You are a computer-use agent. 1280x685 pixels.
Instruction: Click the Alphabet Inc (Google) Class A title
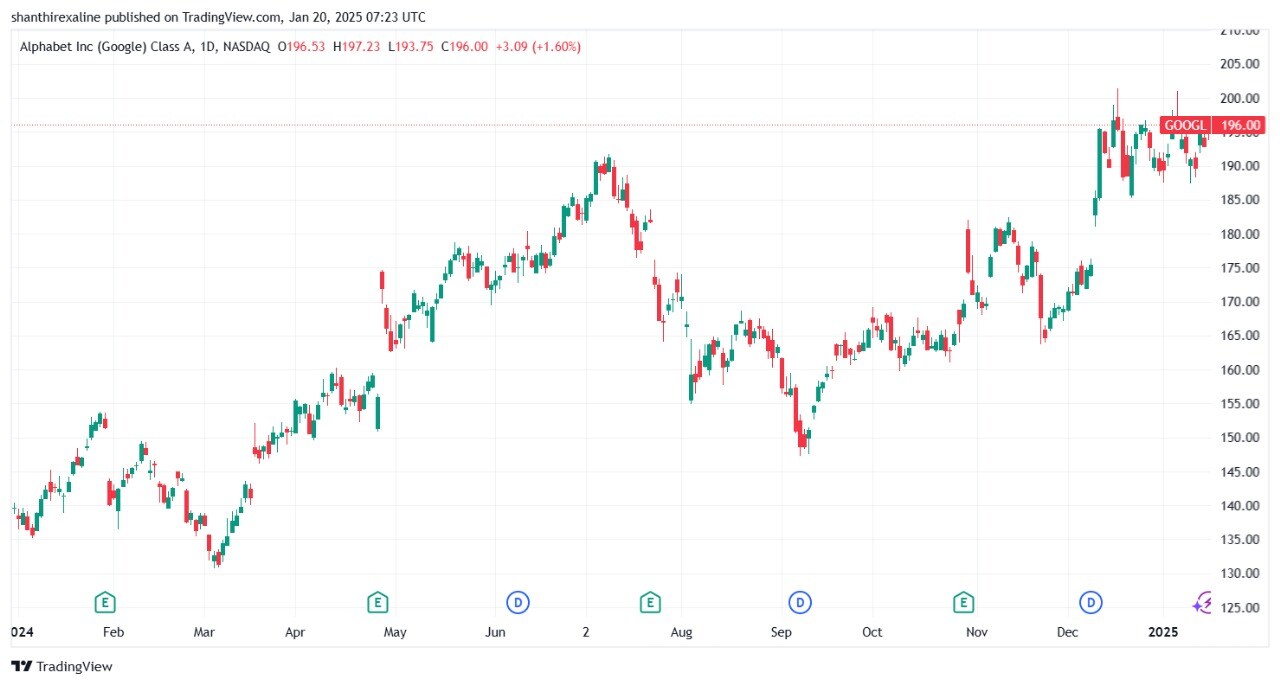(x=107, y=47)
